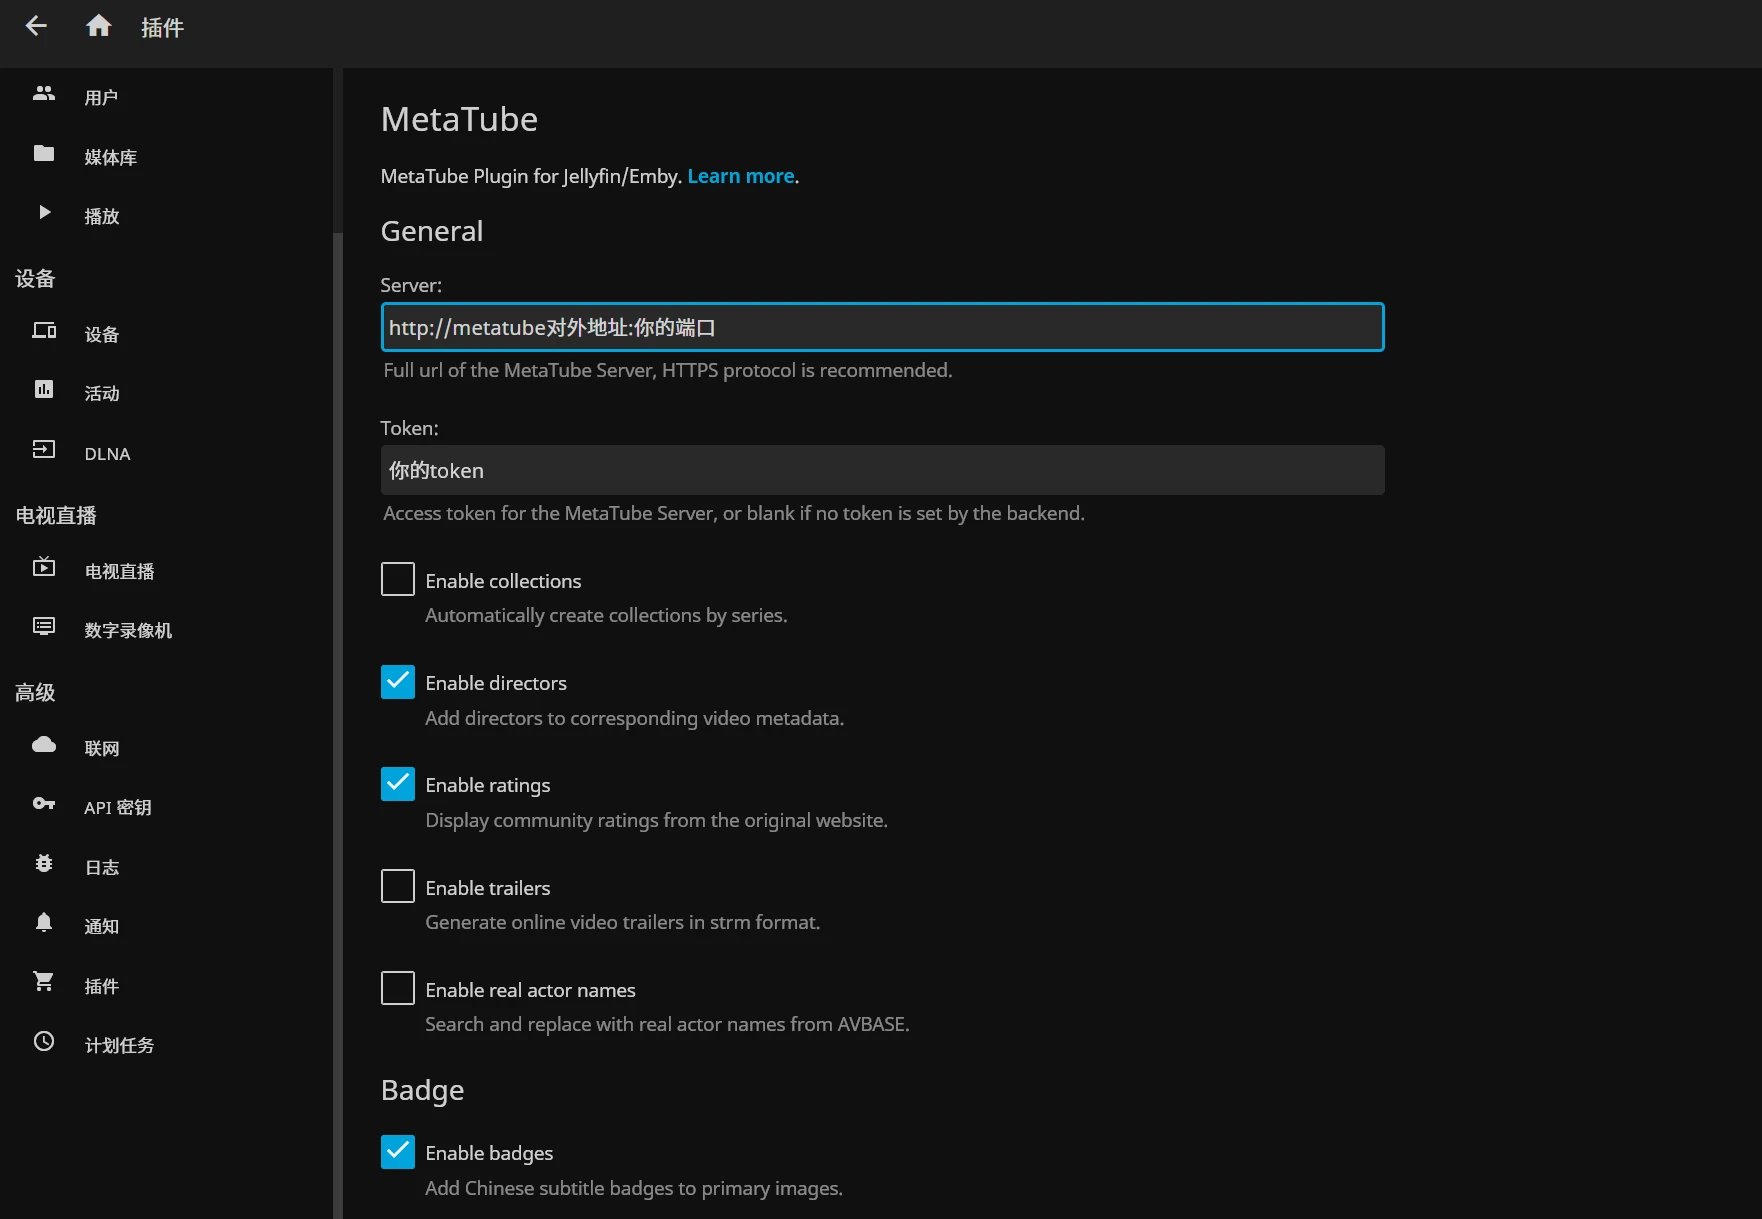Enable the collections checkbox

[x=398, y=580]
